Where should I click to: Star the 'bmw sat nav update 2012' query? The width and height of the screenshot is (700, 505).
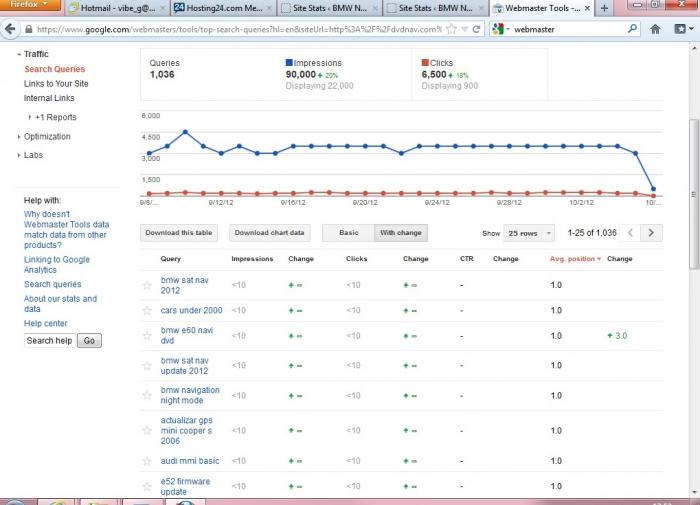coord(147,366)
